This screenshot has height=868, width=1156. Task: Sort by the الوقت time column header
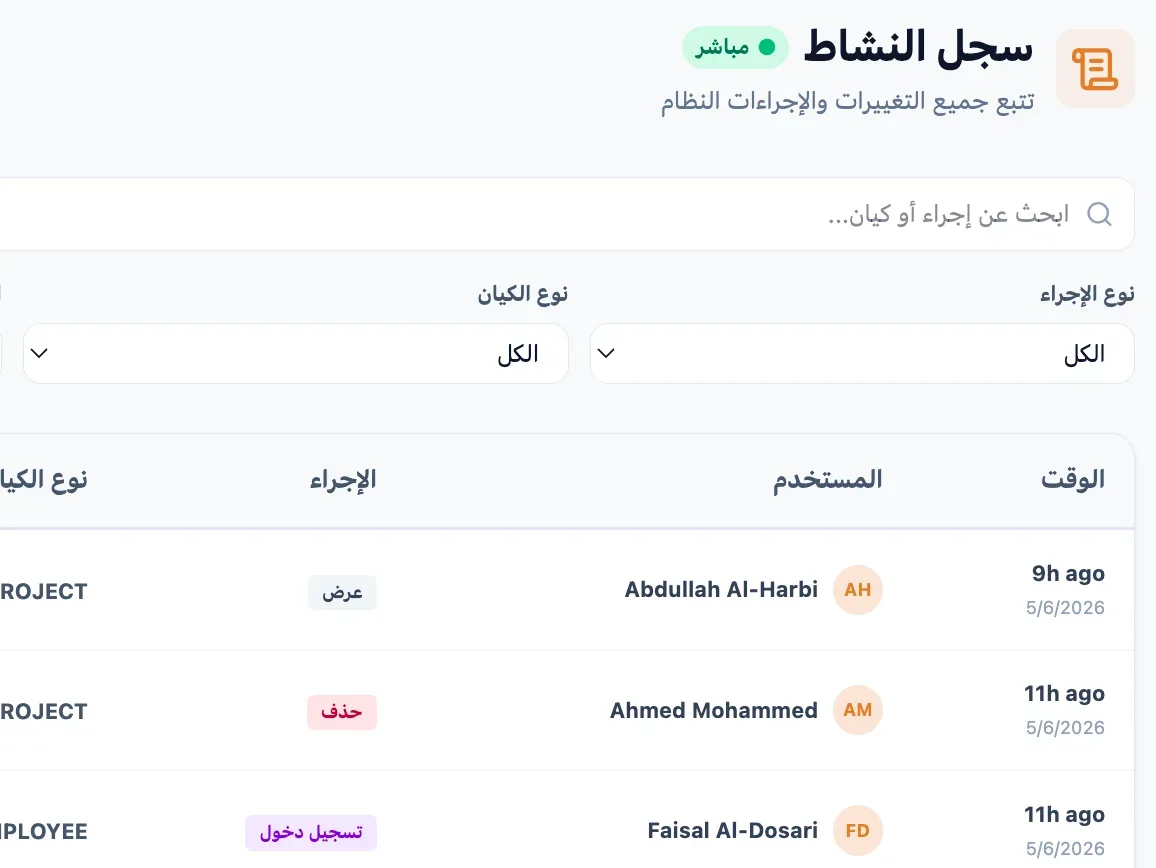1073,479
